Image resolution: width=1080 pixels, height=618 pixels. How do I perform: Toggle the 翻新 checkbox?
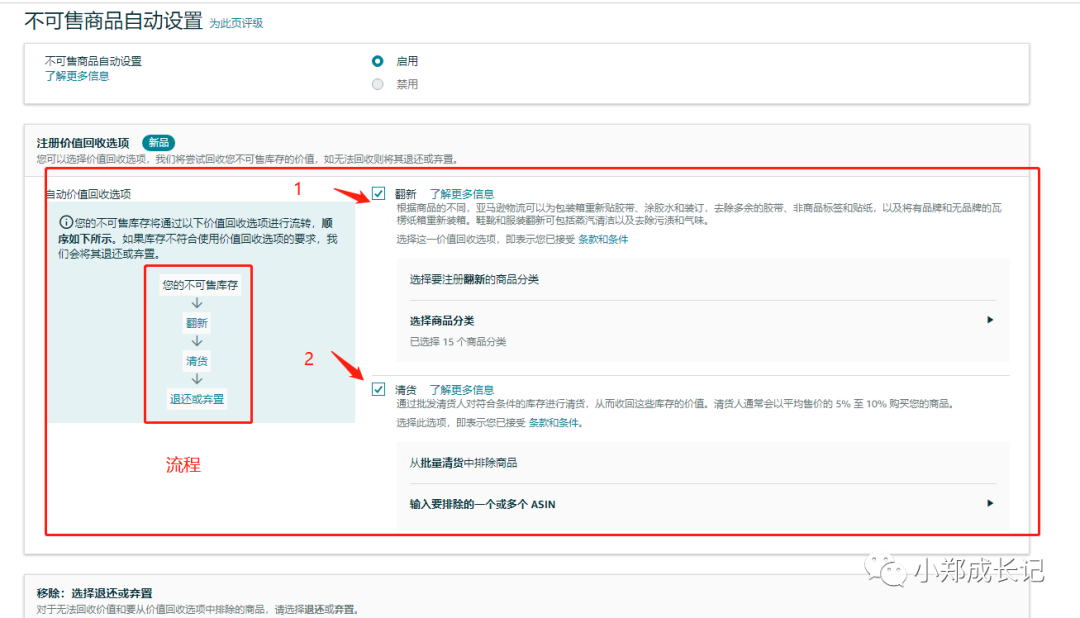pyautogui.click(x=378, y=194)
